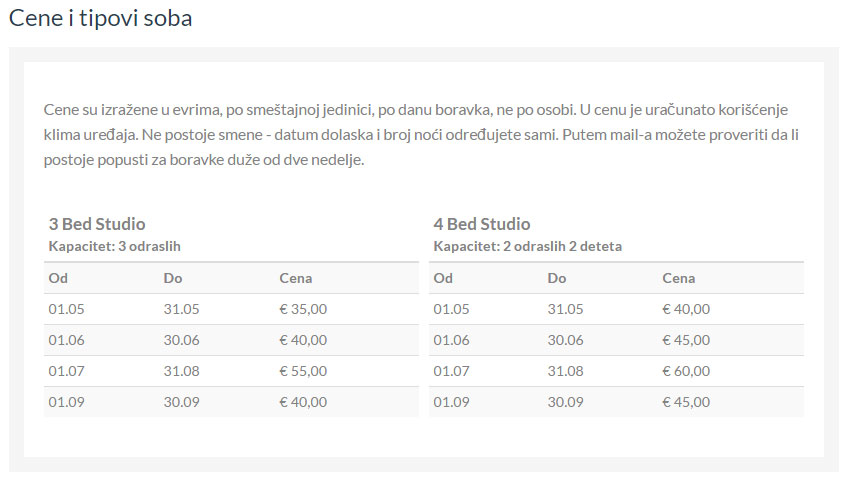The width and height of the screenshot is (849, 482).
Task: Click the 01.06 start date in 4 Bed Studio table
Action: (x=451, y=340)
